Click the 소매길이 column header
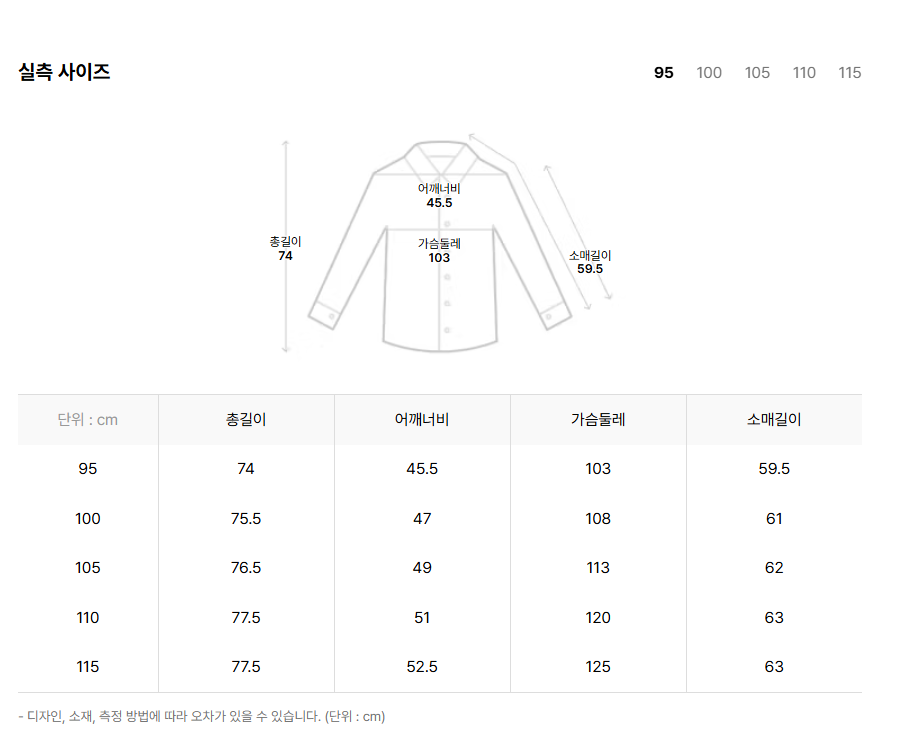 pyautogui.click(x=774, y=420)
